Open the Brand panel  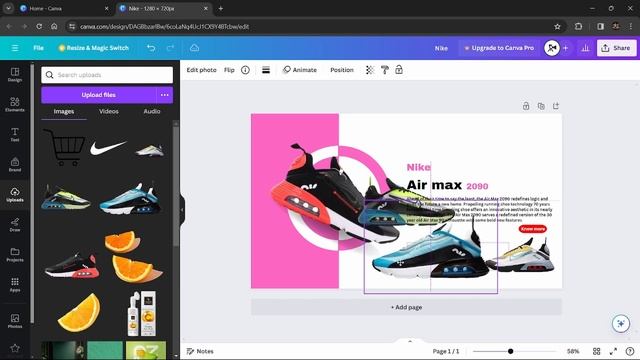click(15, 164)
